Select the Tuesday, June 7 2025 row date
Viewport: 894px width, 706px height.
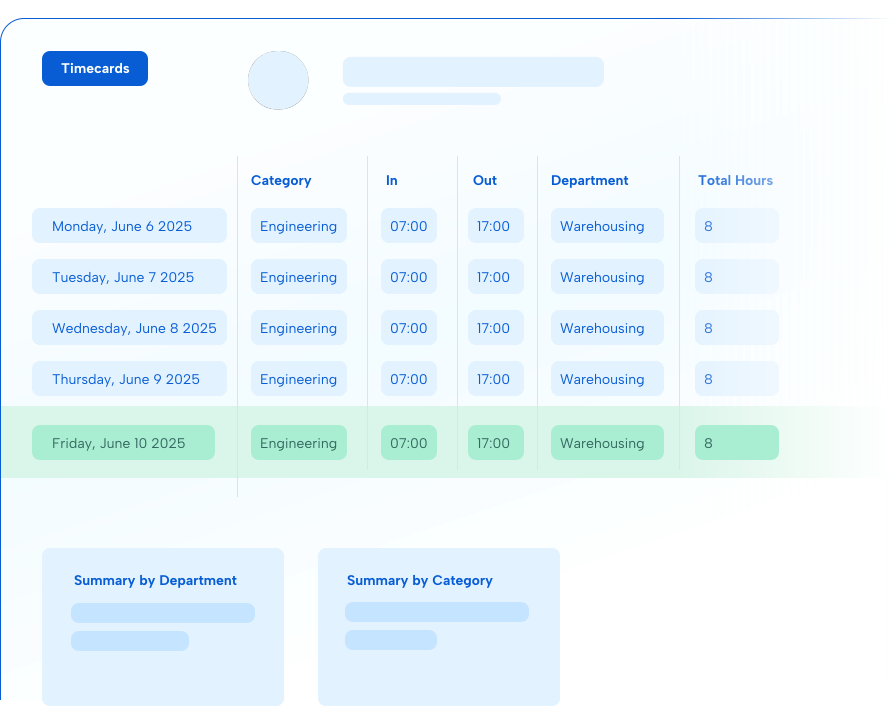click(129, 277)
